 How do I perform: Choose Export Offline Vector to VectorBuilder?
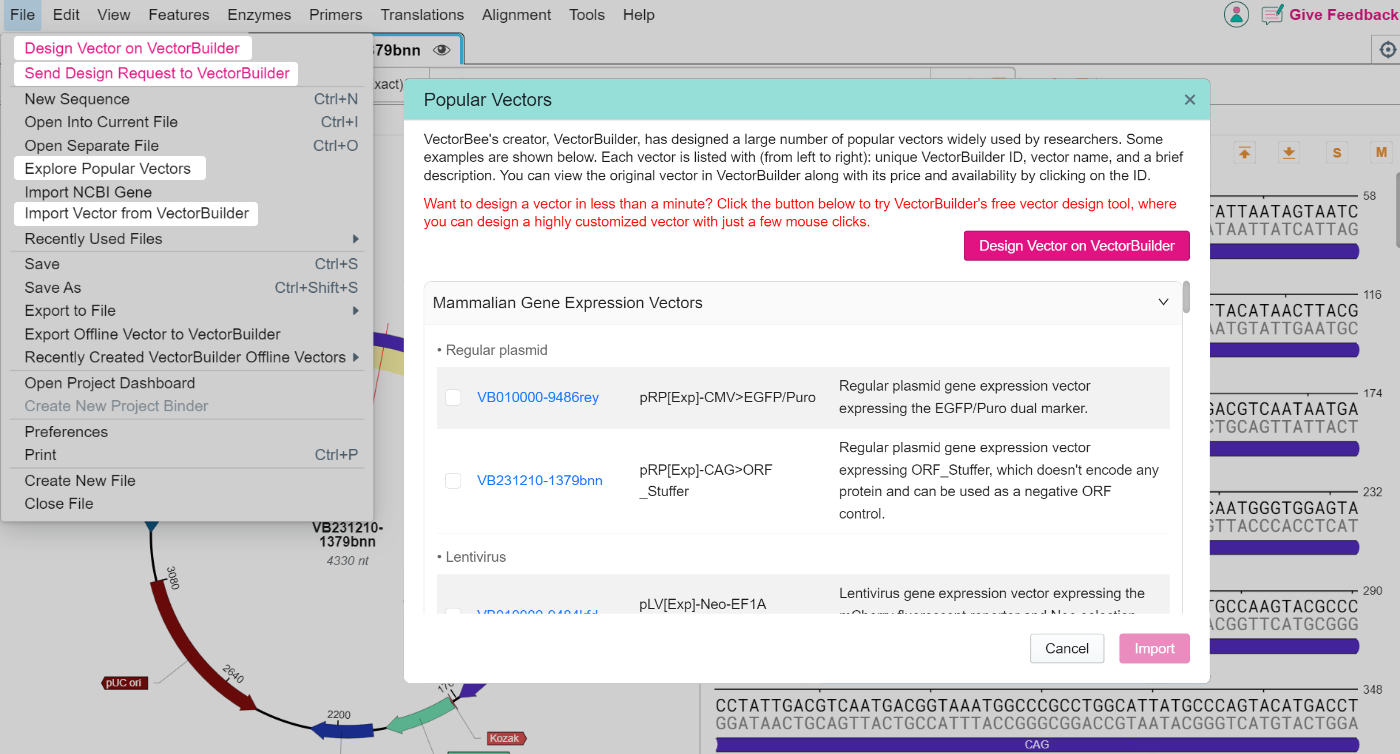pyautogui.click(x=187, y=334)
